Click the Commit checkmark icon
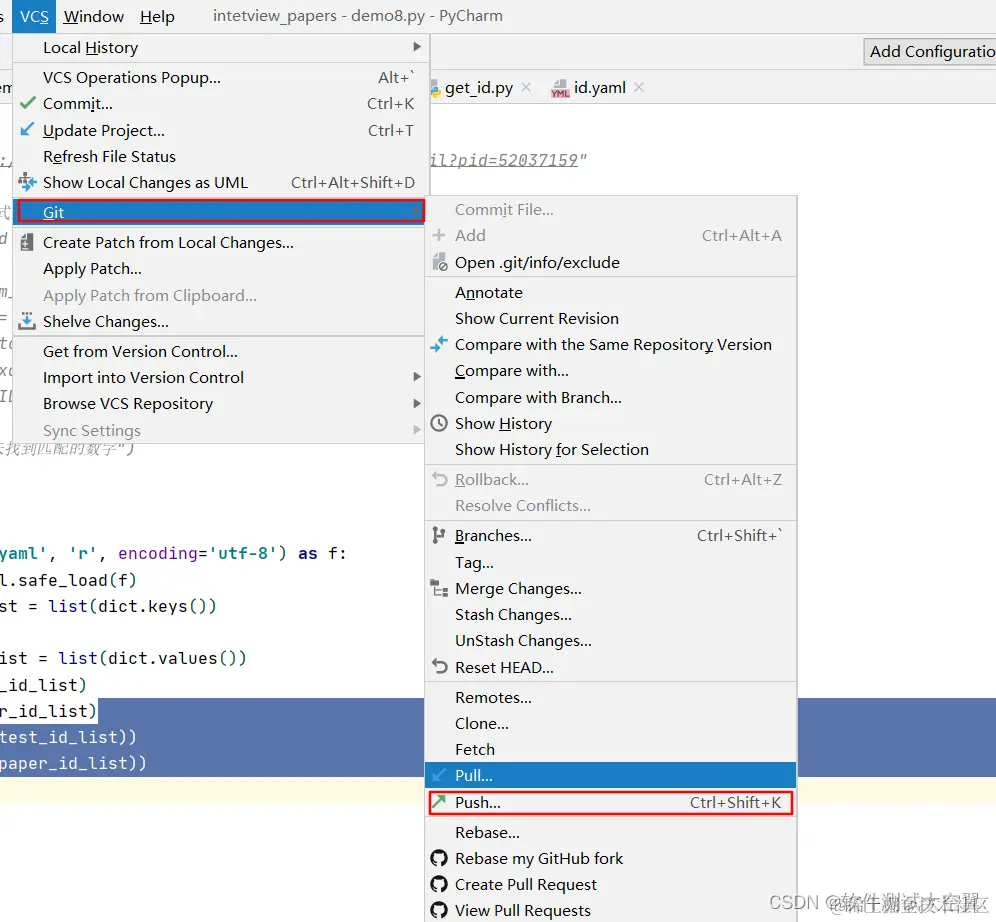 click(x=27, y=103)
